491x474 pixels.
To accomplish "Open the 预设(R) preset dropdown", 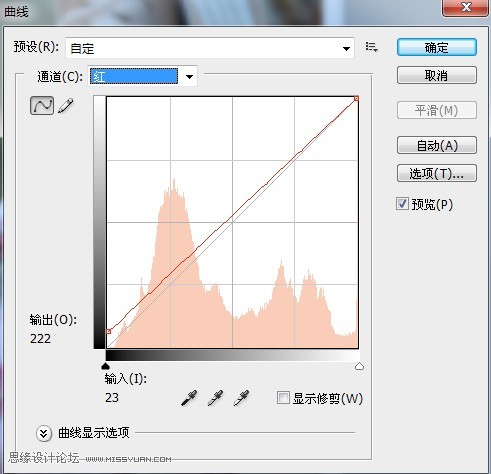I will tap(210, 48).
